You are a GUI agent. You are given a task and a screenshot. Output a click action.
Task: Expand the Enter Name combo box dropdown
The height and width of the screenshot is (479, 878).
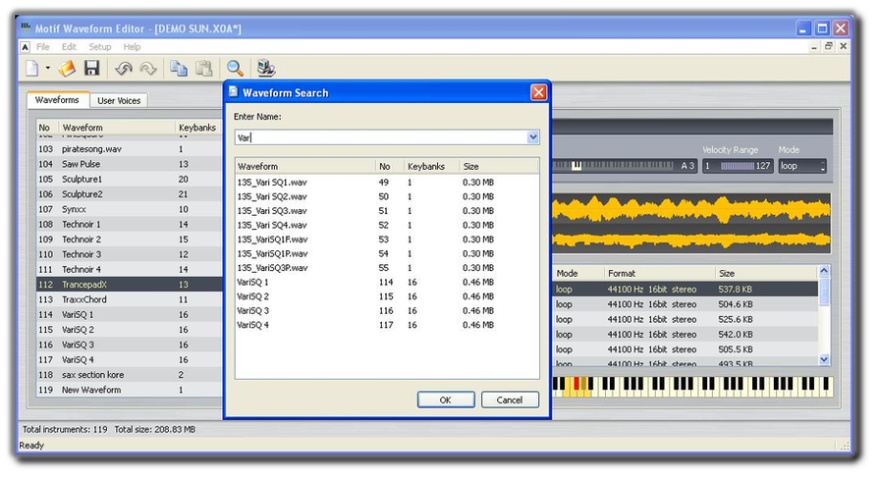click(x=533, y=137)
